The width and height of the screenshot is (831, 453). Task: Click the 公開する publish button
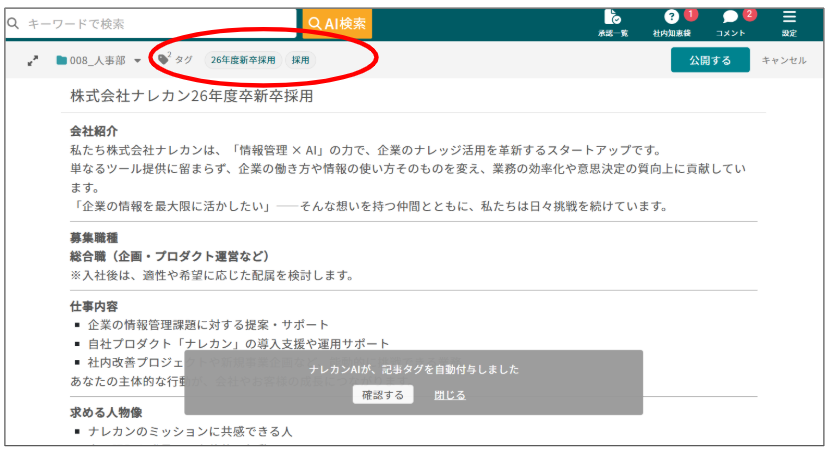[710, 60]
